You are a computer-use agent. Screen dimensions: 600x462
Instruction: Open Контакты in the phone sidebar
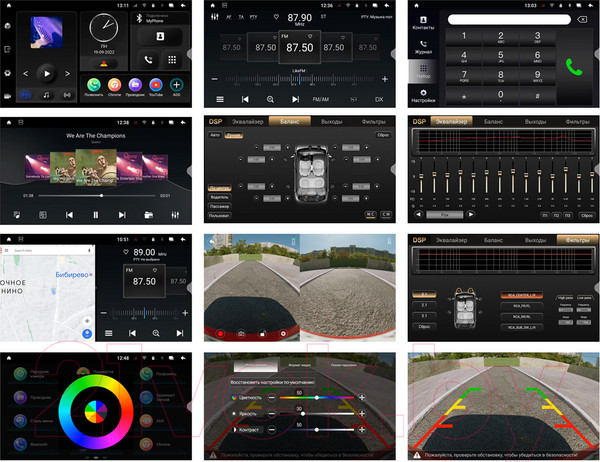(423, 21)
